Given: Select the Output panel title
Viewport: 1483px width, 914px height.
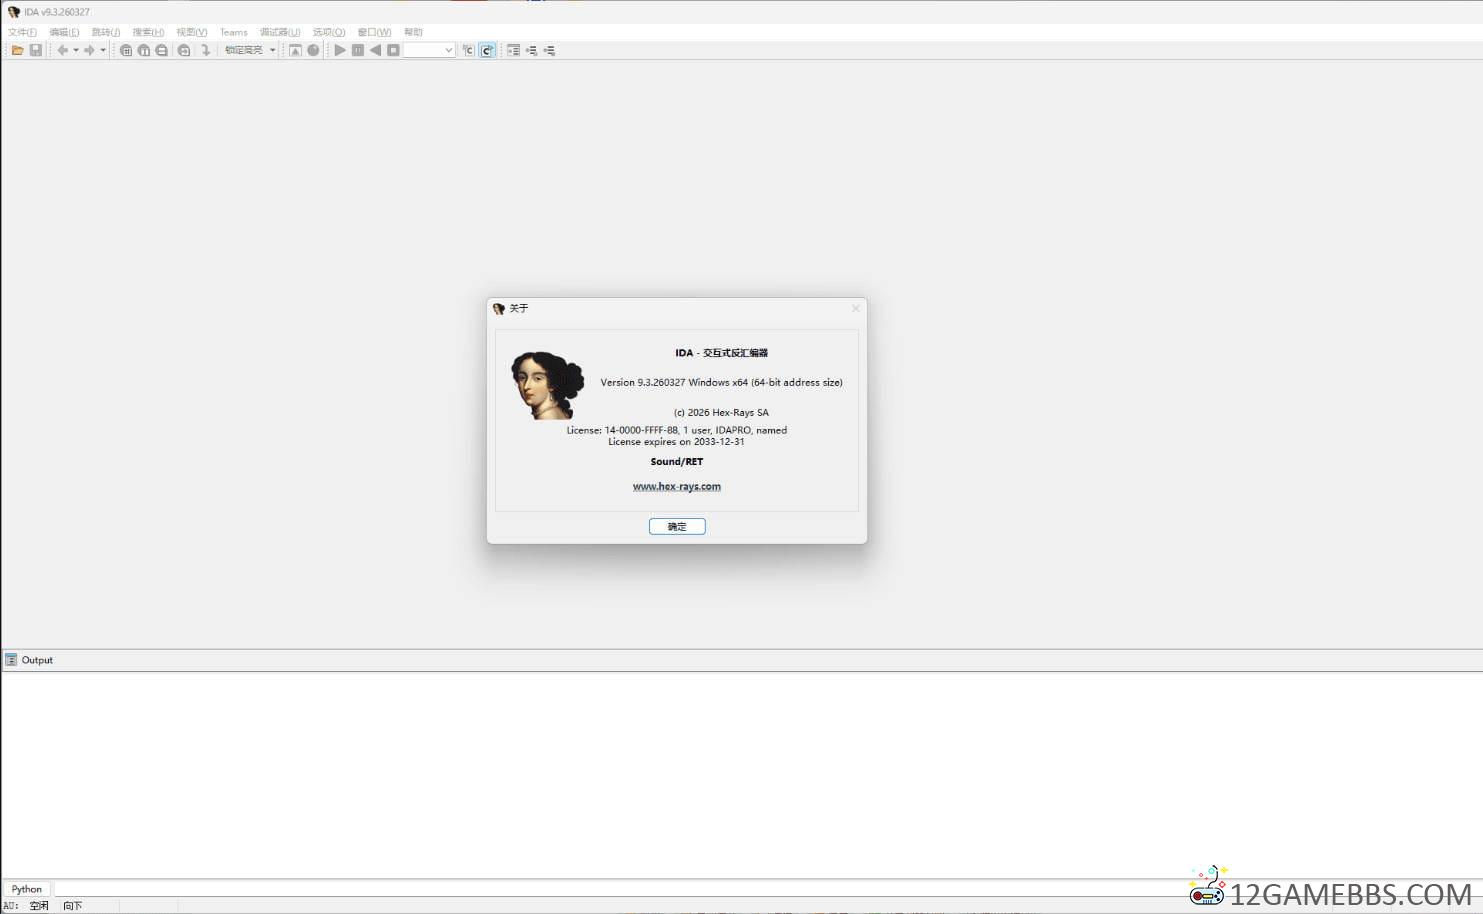Looking at the screenshot, I should coord(37,660).
